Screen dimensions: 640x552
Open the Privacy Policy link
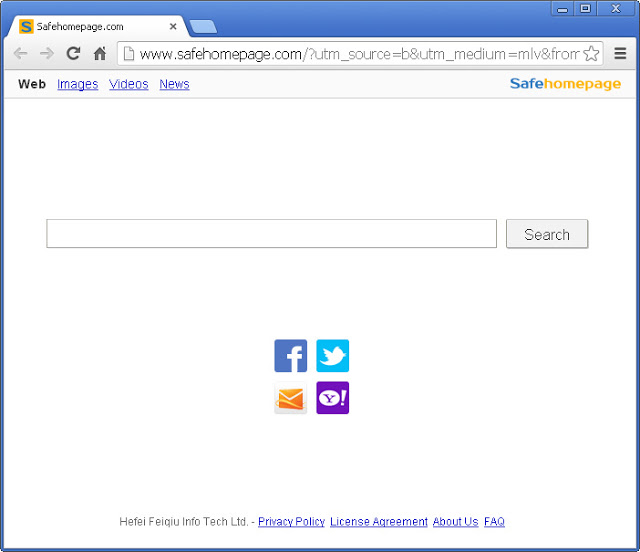(x=291, y=522)
